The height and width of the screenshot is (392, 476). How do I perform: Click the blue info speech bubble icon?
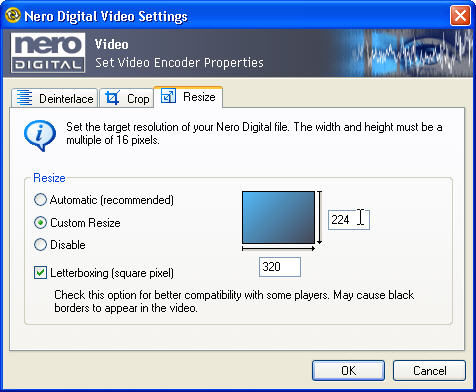40,135
